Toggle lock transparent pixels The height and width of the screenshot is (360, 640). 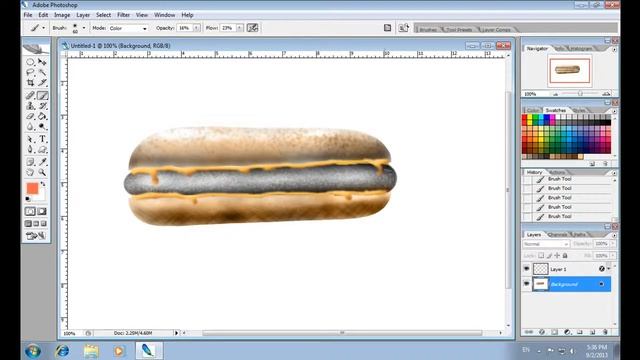[541, 256]
